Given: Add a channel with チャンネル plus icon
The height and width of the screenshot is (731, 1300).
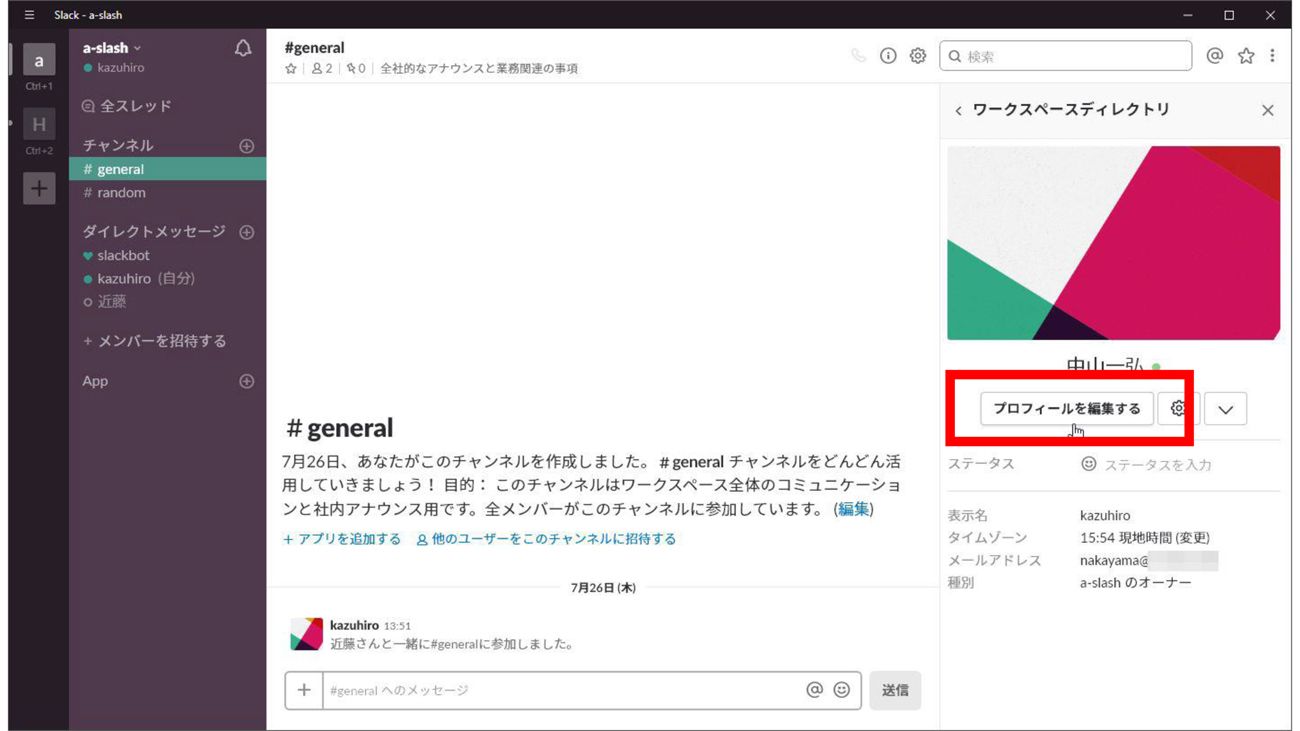Looking at the screenshot, I should 247,146.
